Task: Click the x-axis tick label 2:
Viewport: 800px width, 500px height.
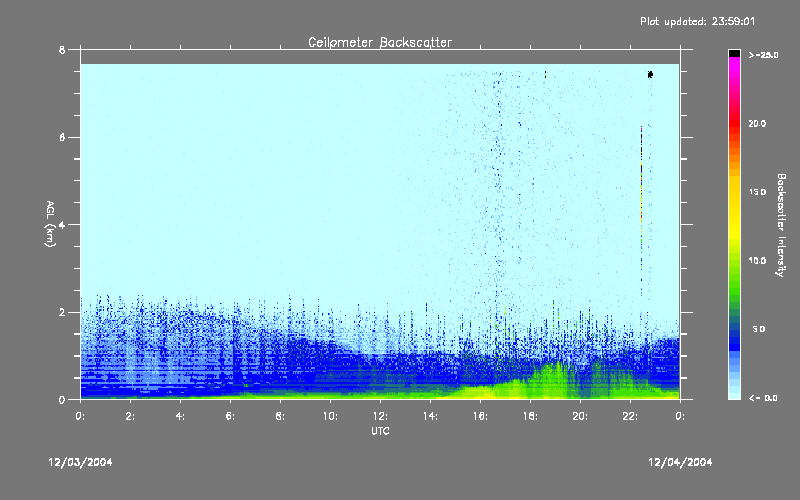Action: point(130,416)
